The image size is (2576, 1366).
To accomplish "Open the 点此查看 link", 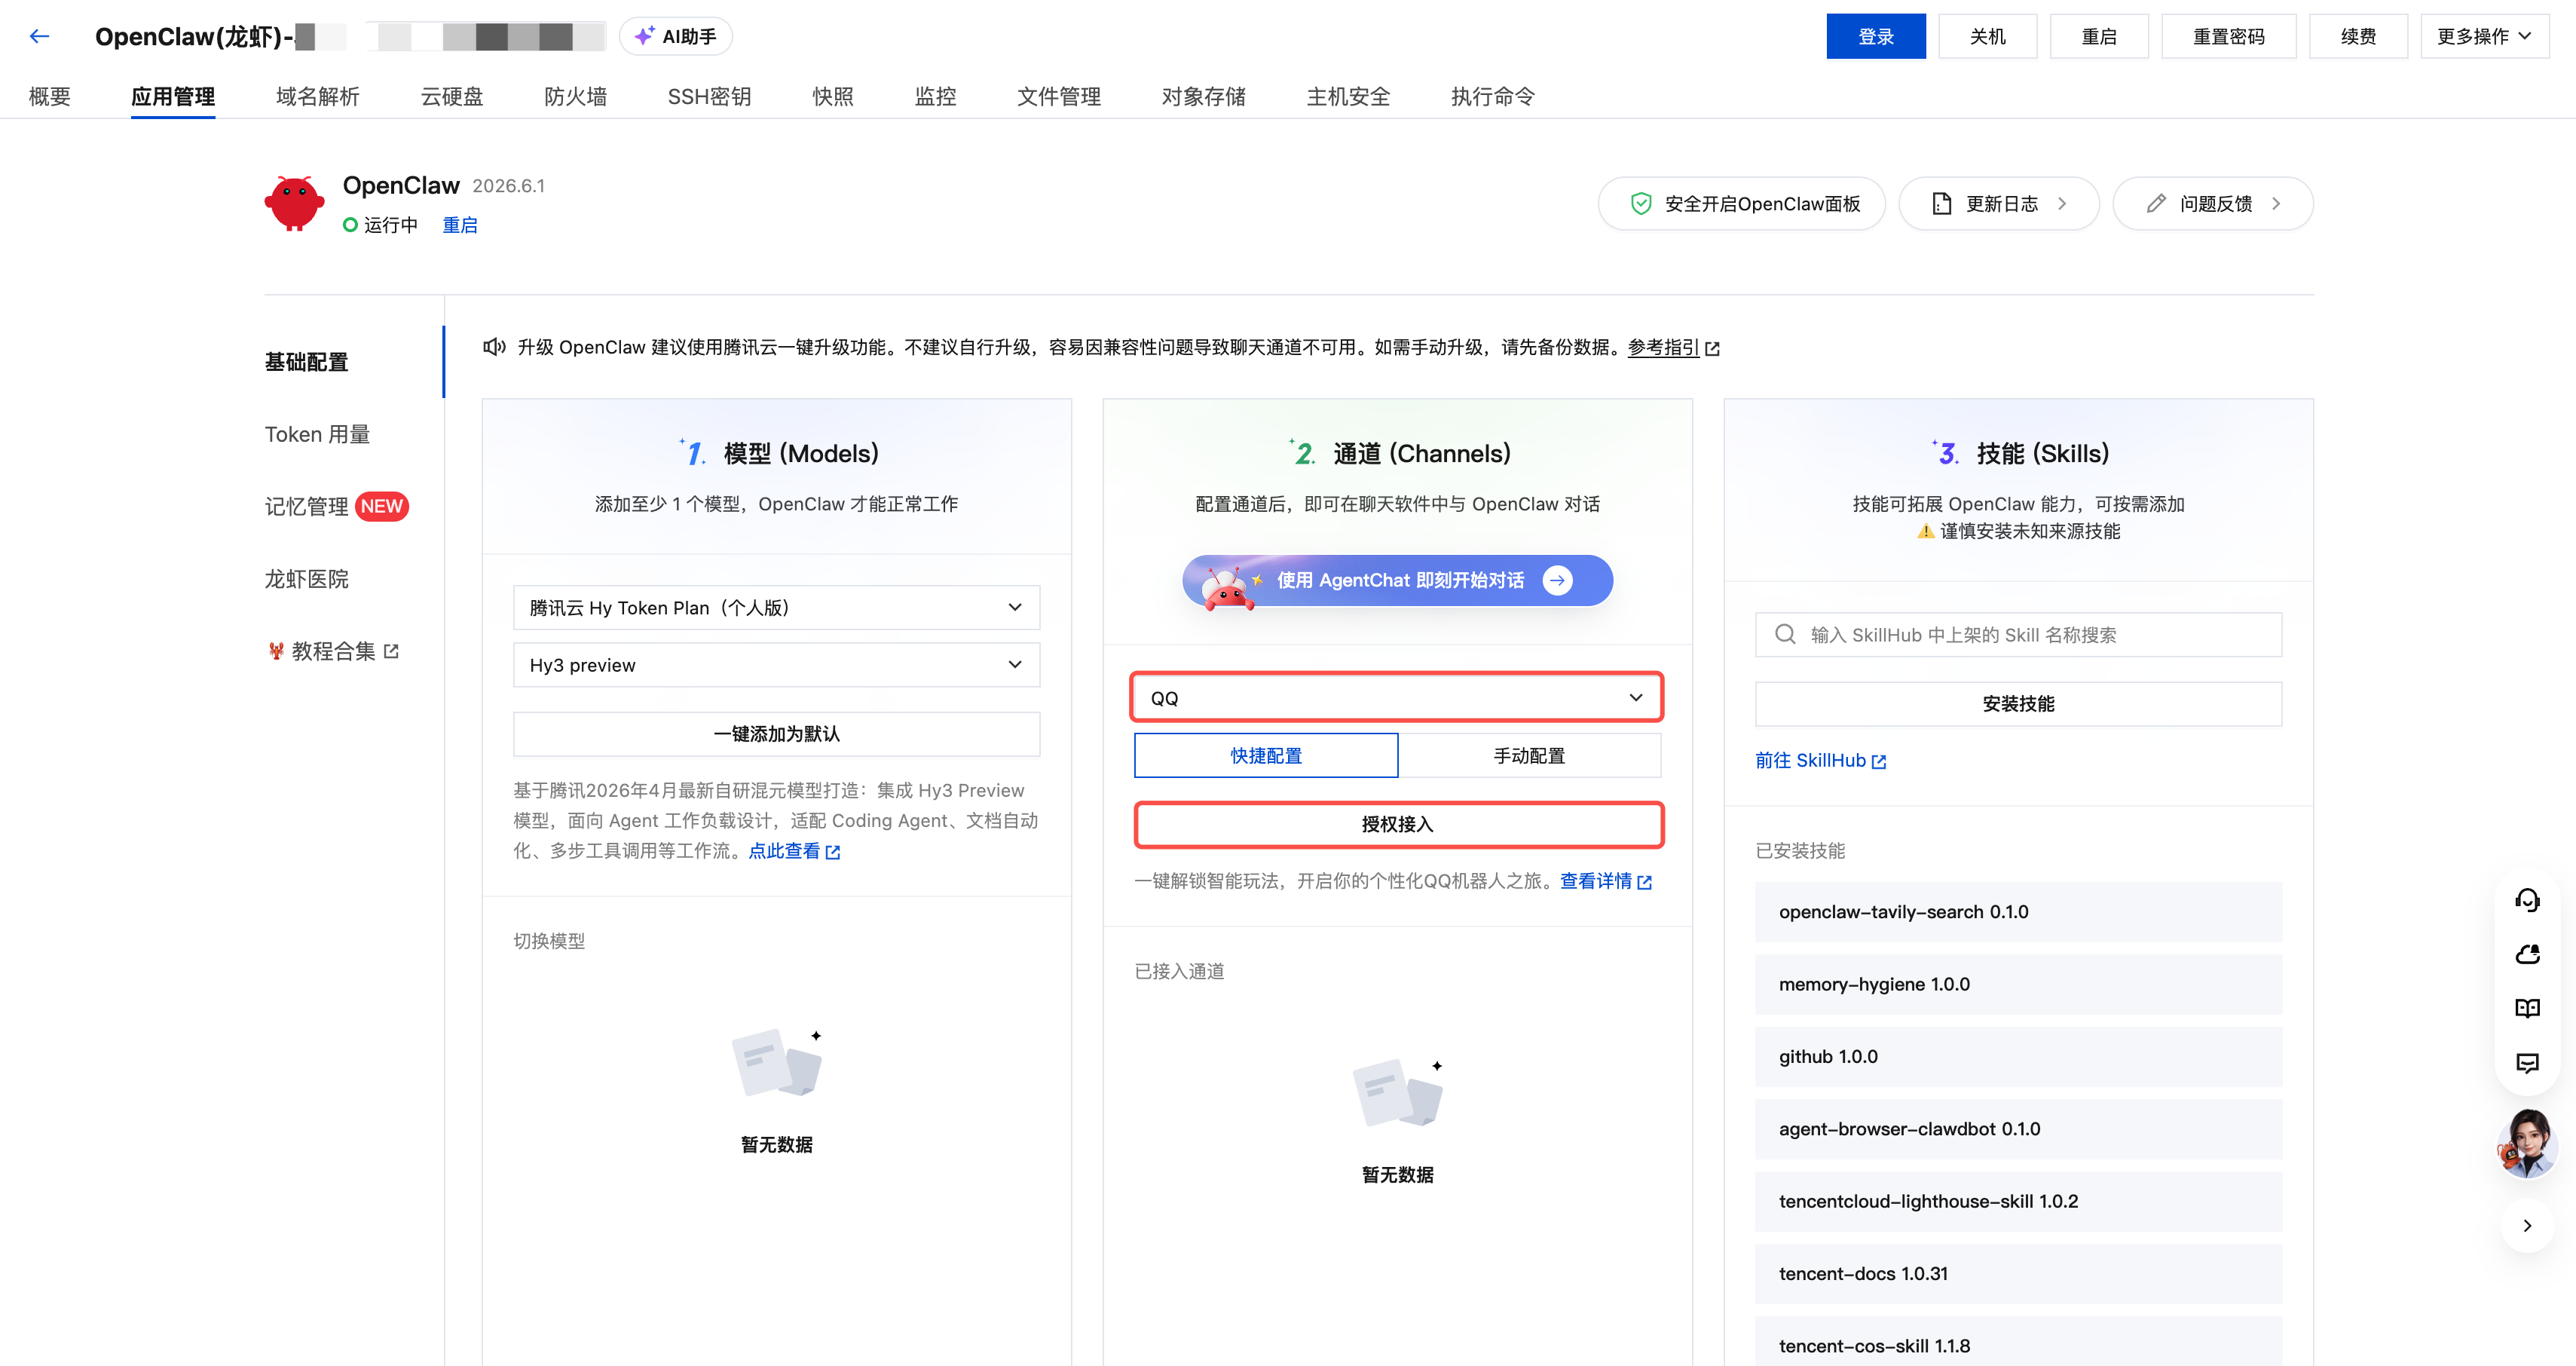I will 794,851.
